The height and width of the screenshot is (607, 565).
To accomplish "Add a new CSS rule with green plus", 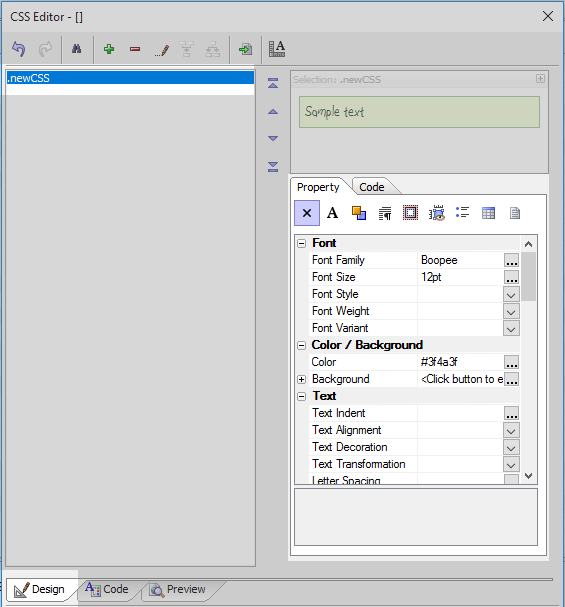I will (x=109, y=49).
